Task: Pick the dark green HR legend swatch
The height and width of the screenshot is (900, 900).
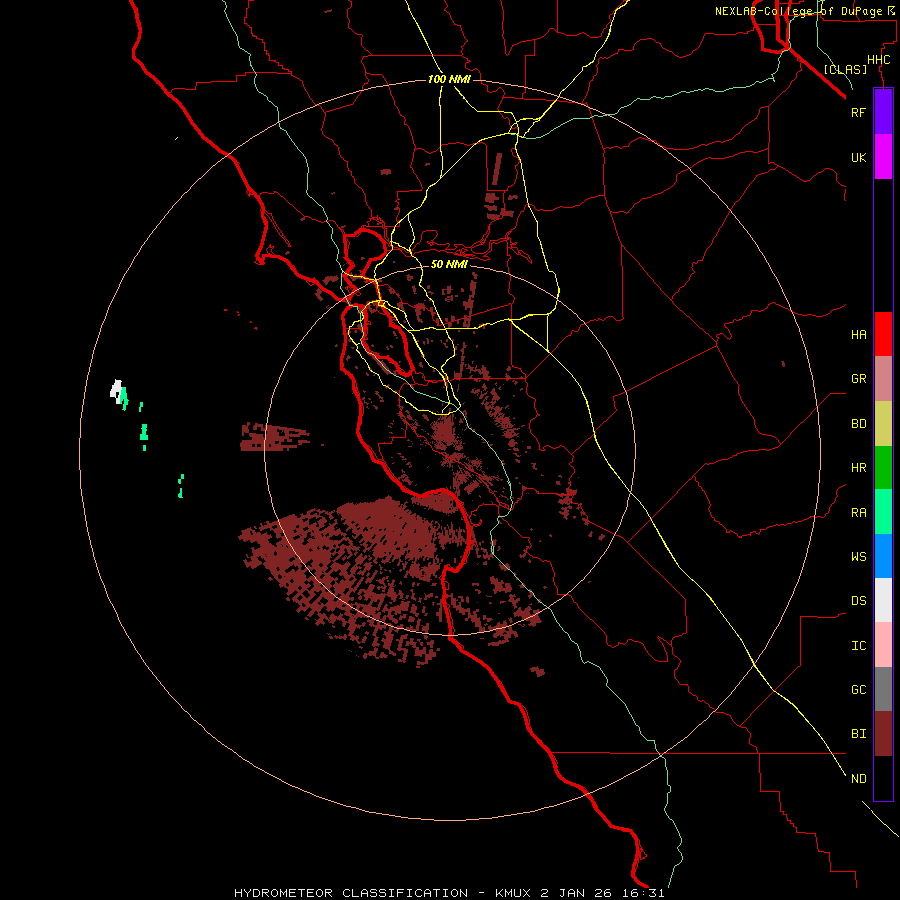Action: [883, 467]
